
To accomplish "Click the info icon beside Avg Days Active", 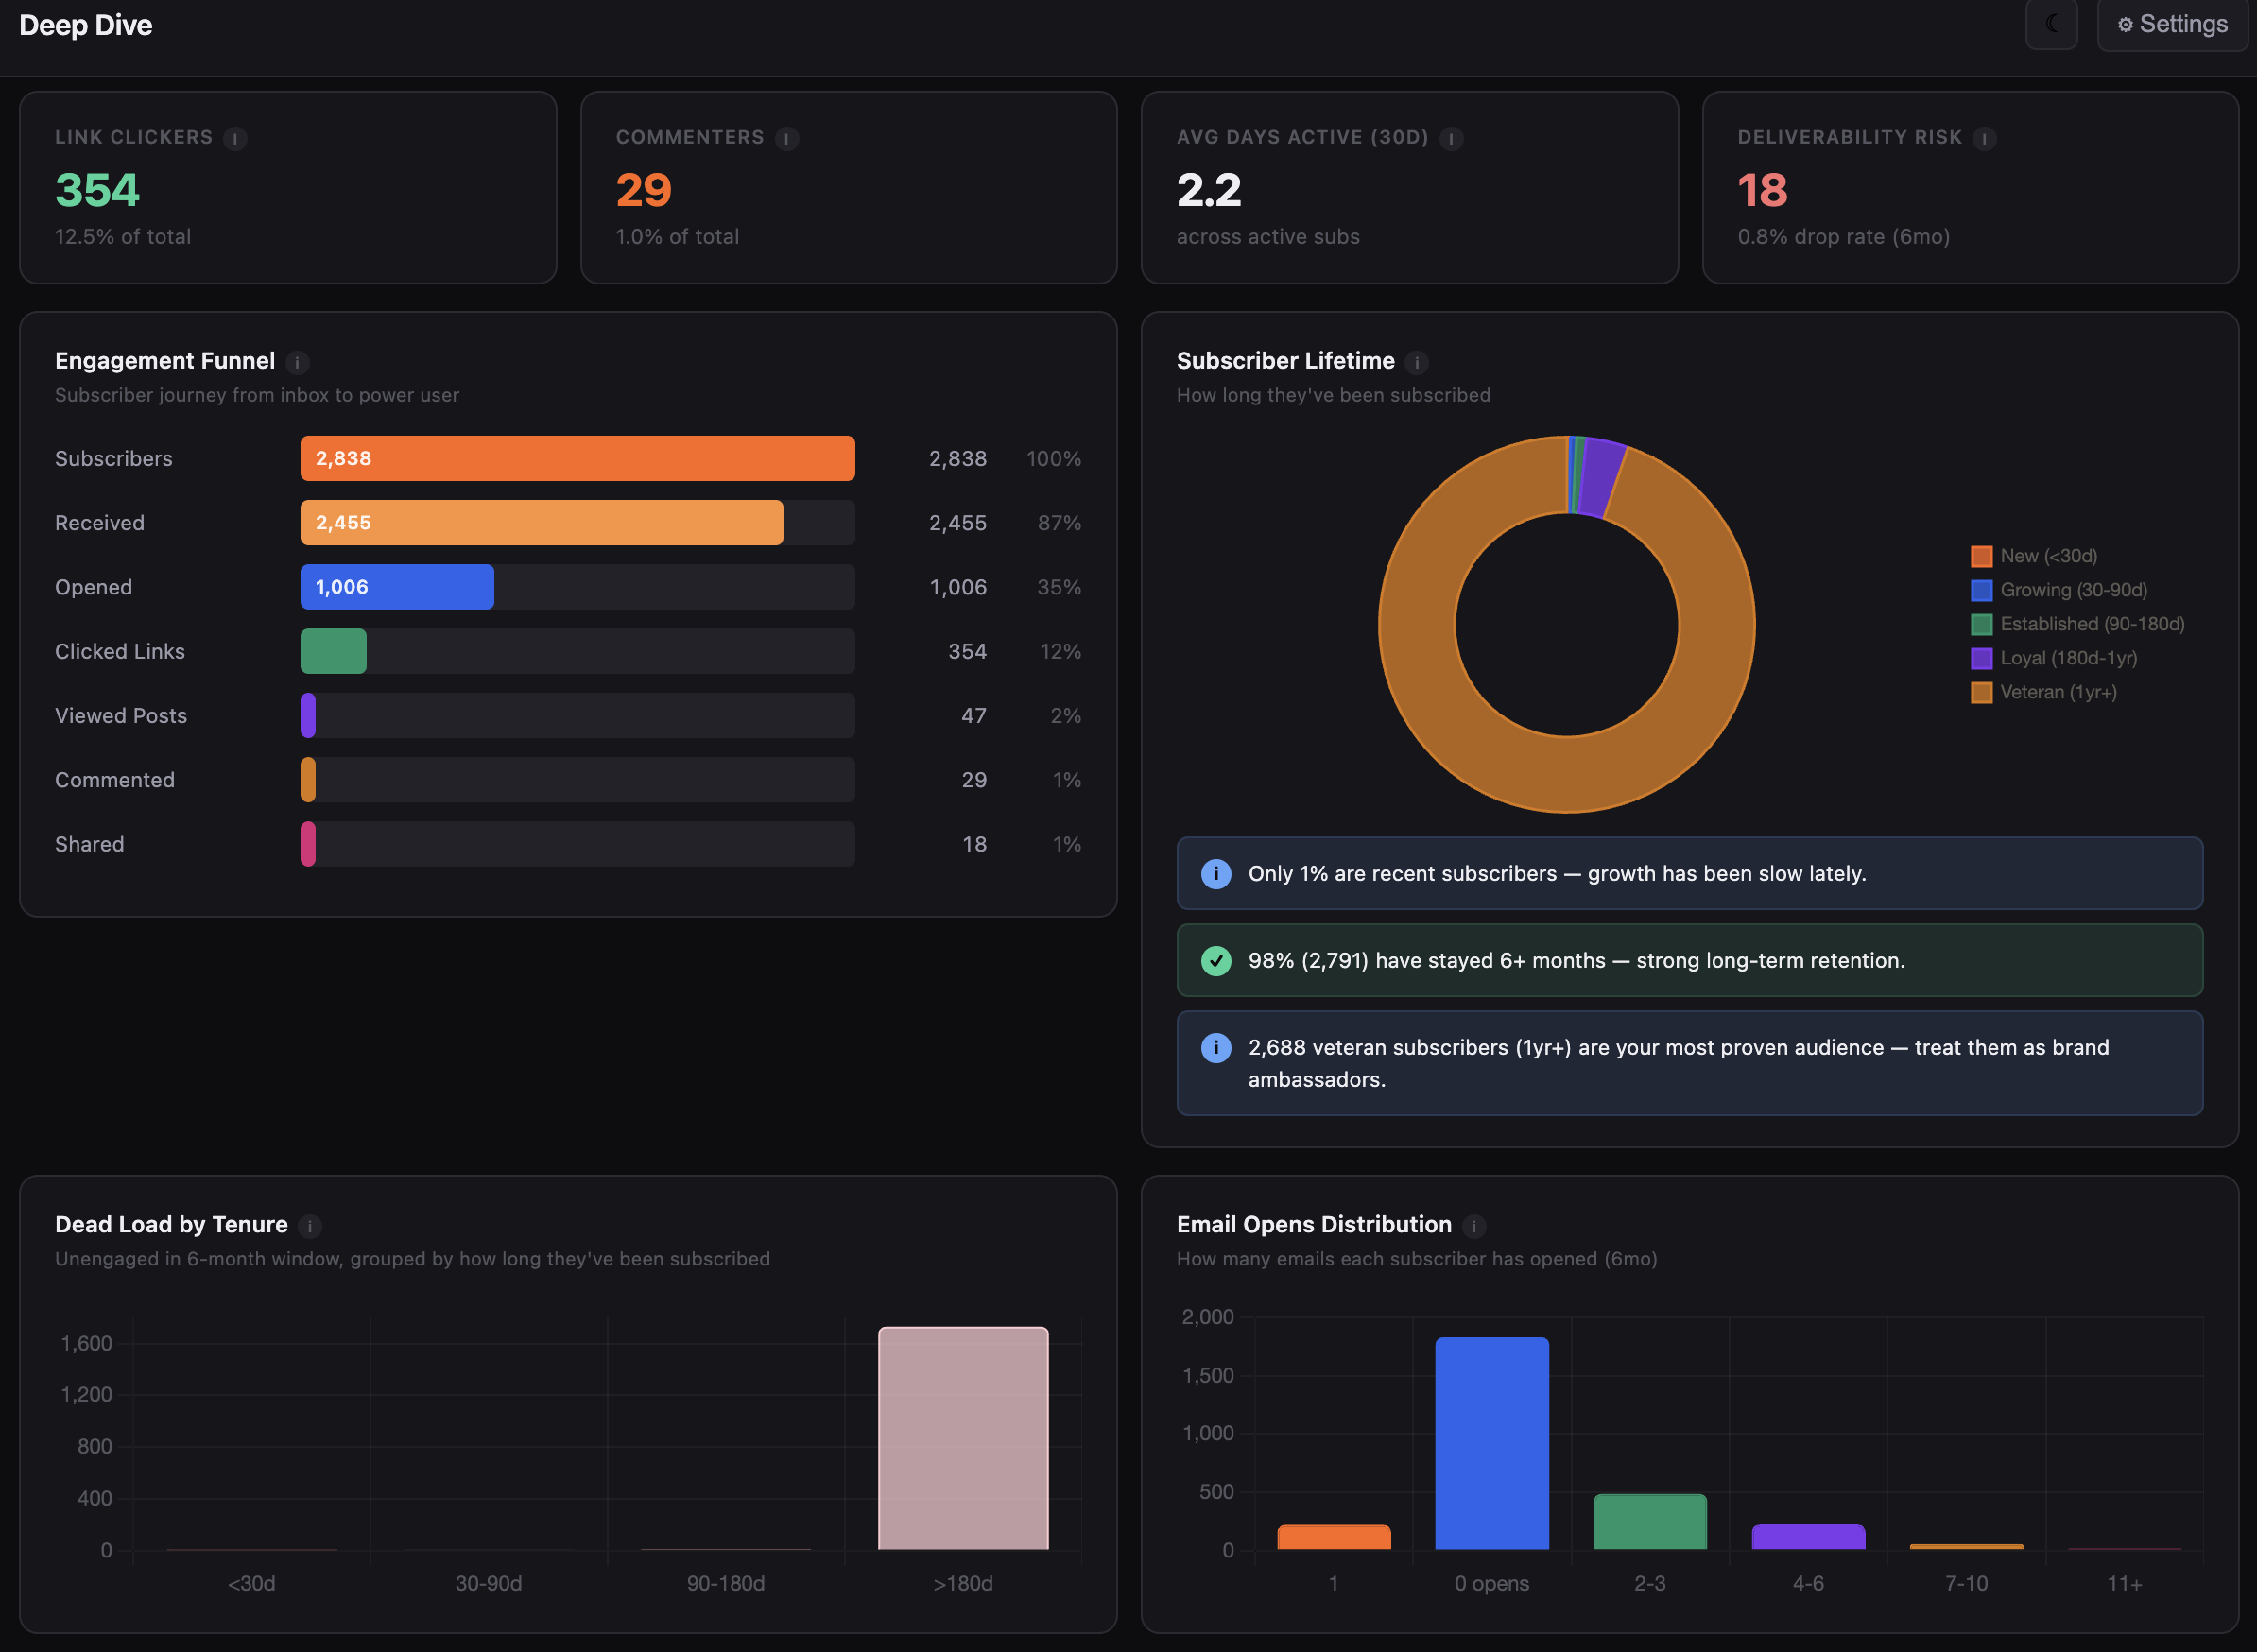I will pyautogui.click(x=1452, y=139).
